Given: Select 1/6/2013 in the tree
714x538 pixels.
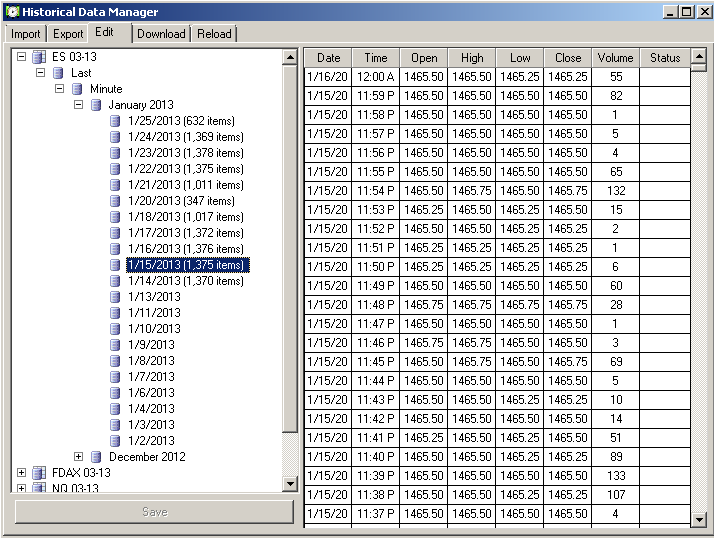Looking at the screenshot, I should coord(151,392).
